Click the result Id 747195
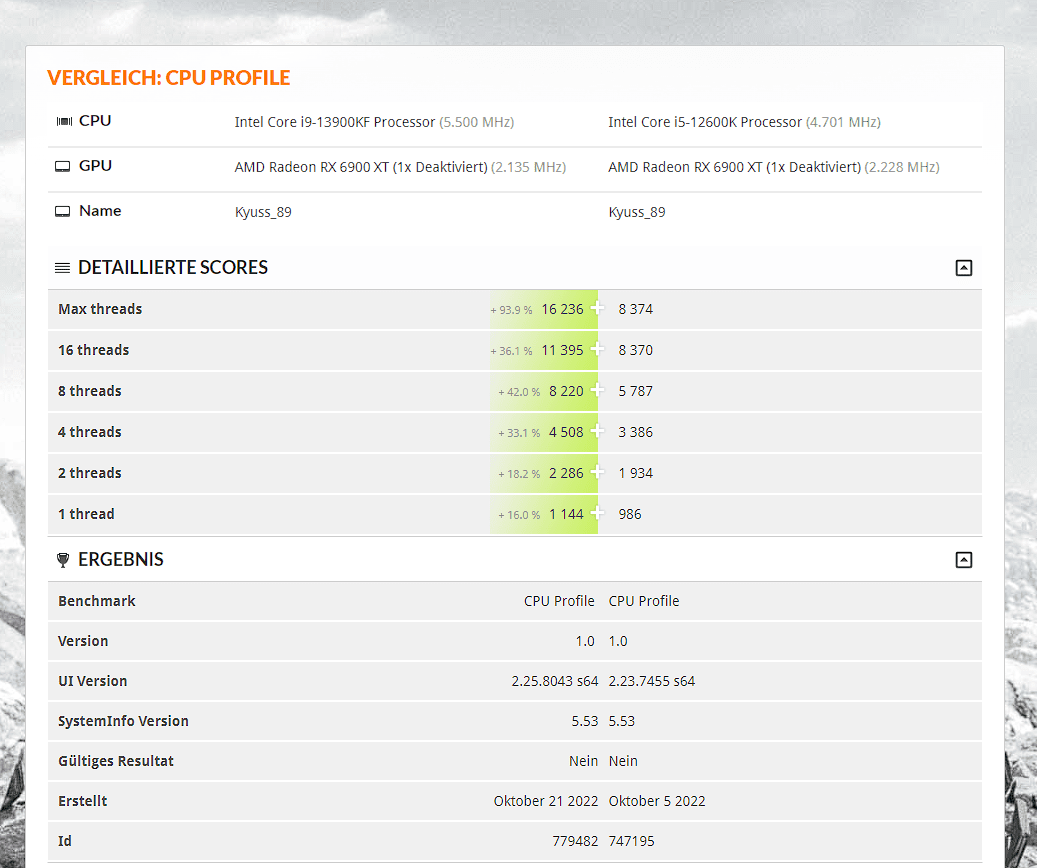The image size is (1037, 868). coord(631,841)
